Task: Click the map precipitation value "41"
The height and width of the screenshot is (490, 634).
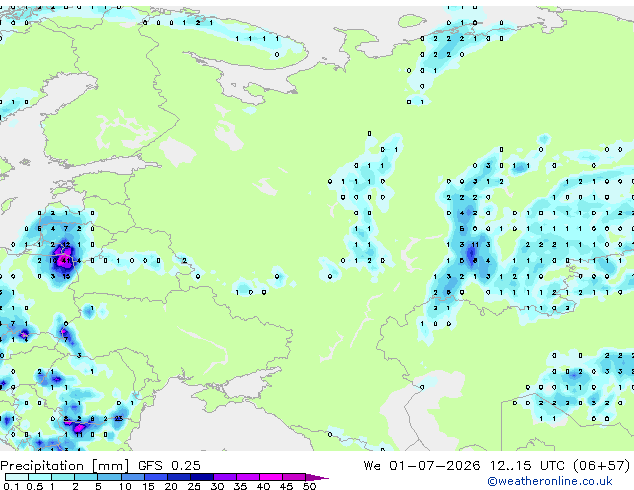Action: 66,261
